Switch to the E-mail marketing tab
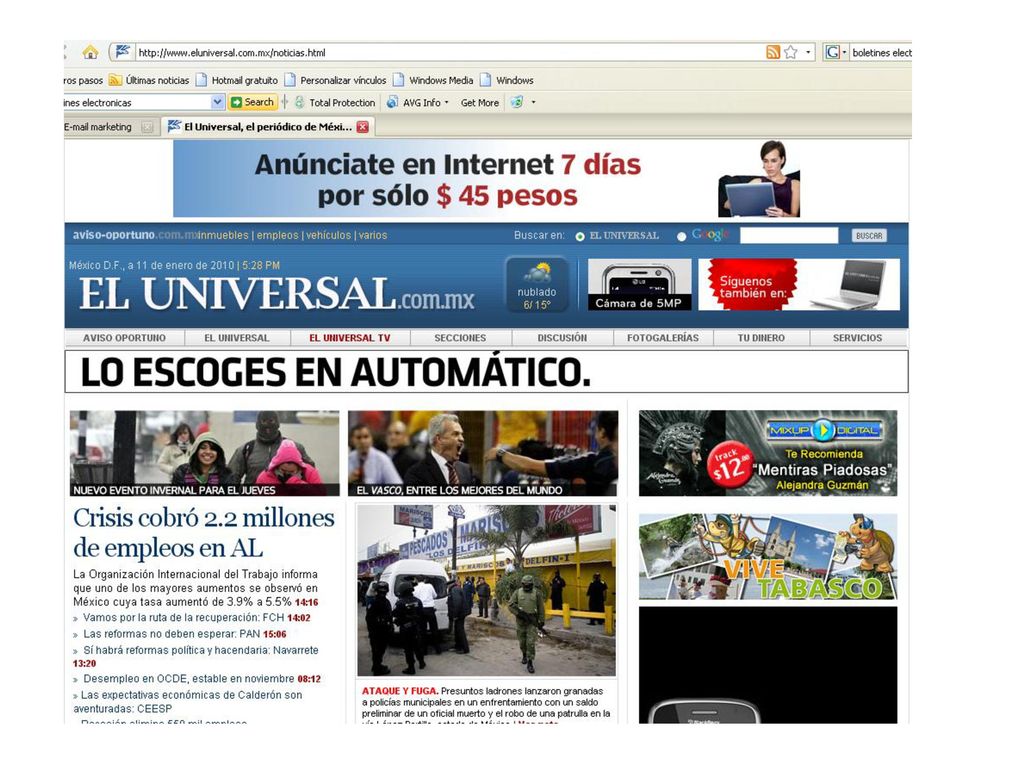 click(97, 127)
